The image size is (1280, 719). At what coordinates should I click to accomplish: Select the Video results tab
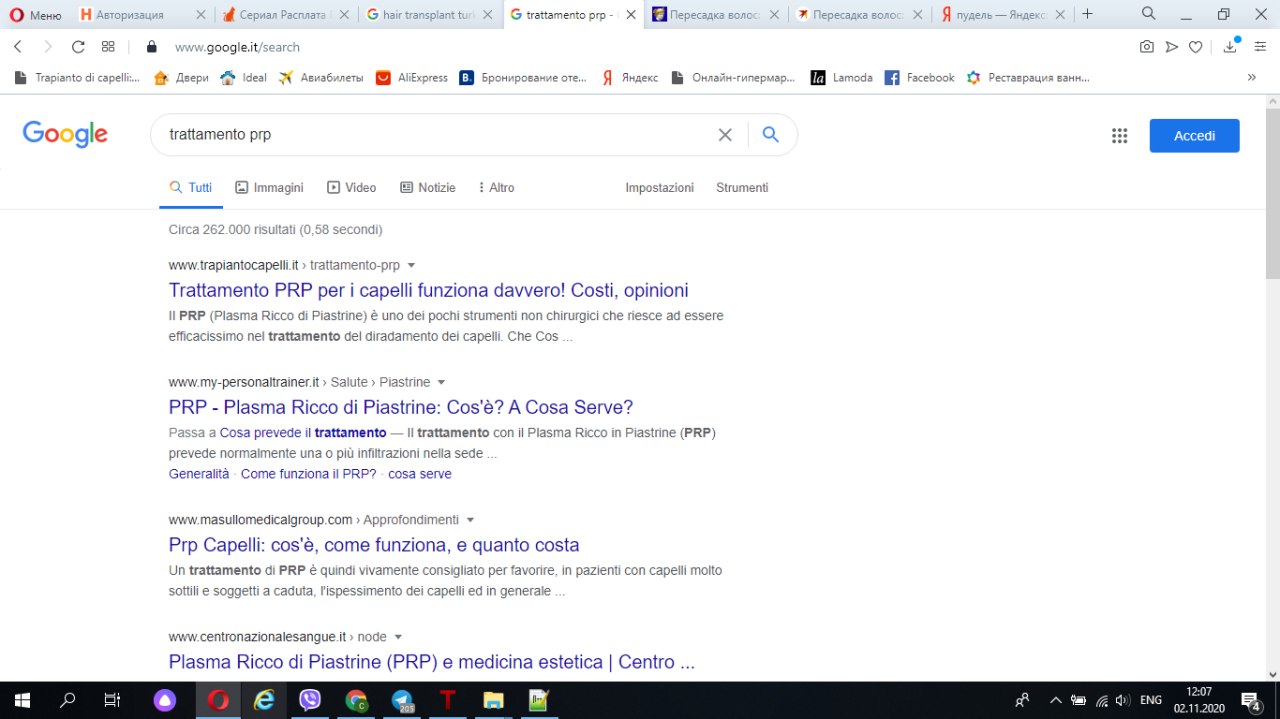pyautogui.click(x=351, y=188)
